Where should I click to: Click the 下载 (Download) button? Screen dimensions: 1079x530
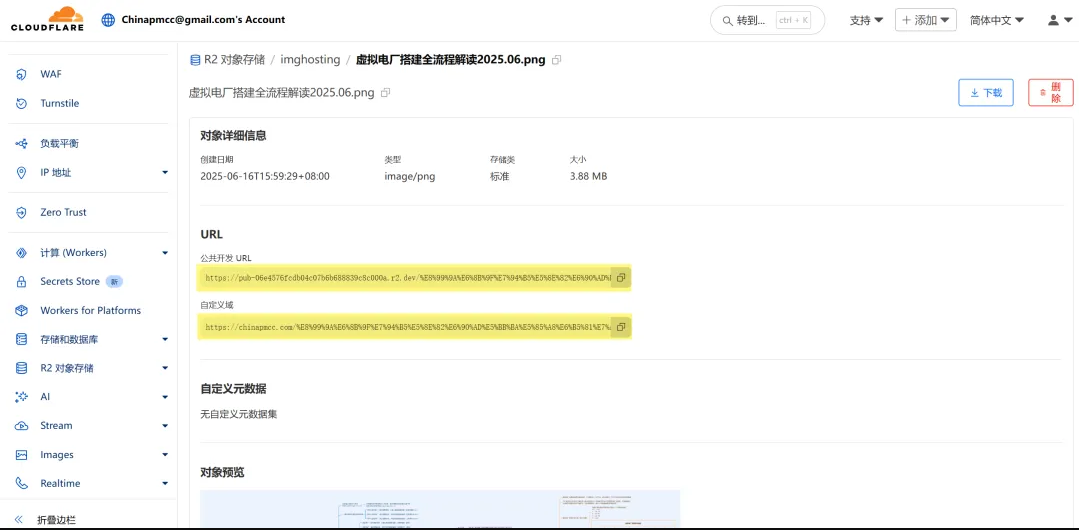click(985, 93)
